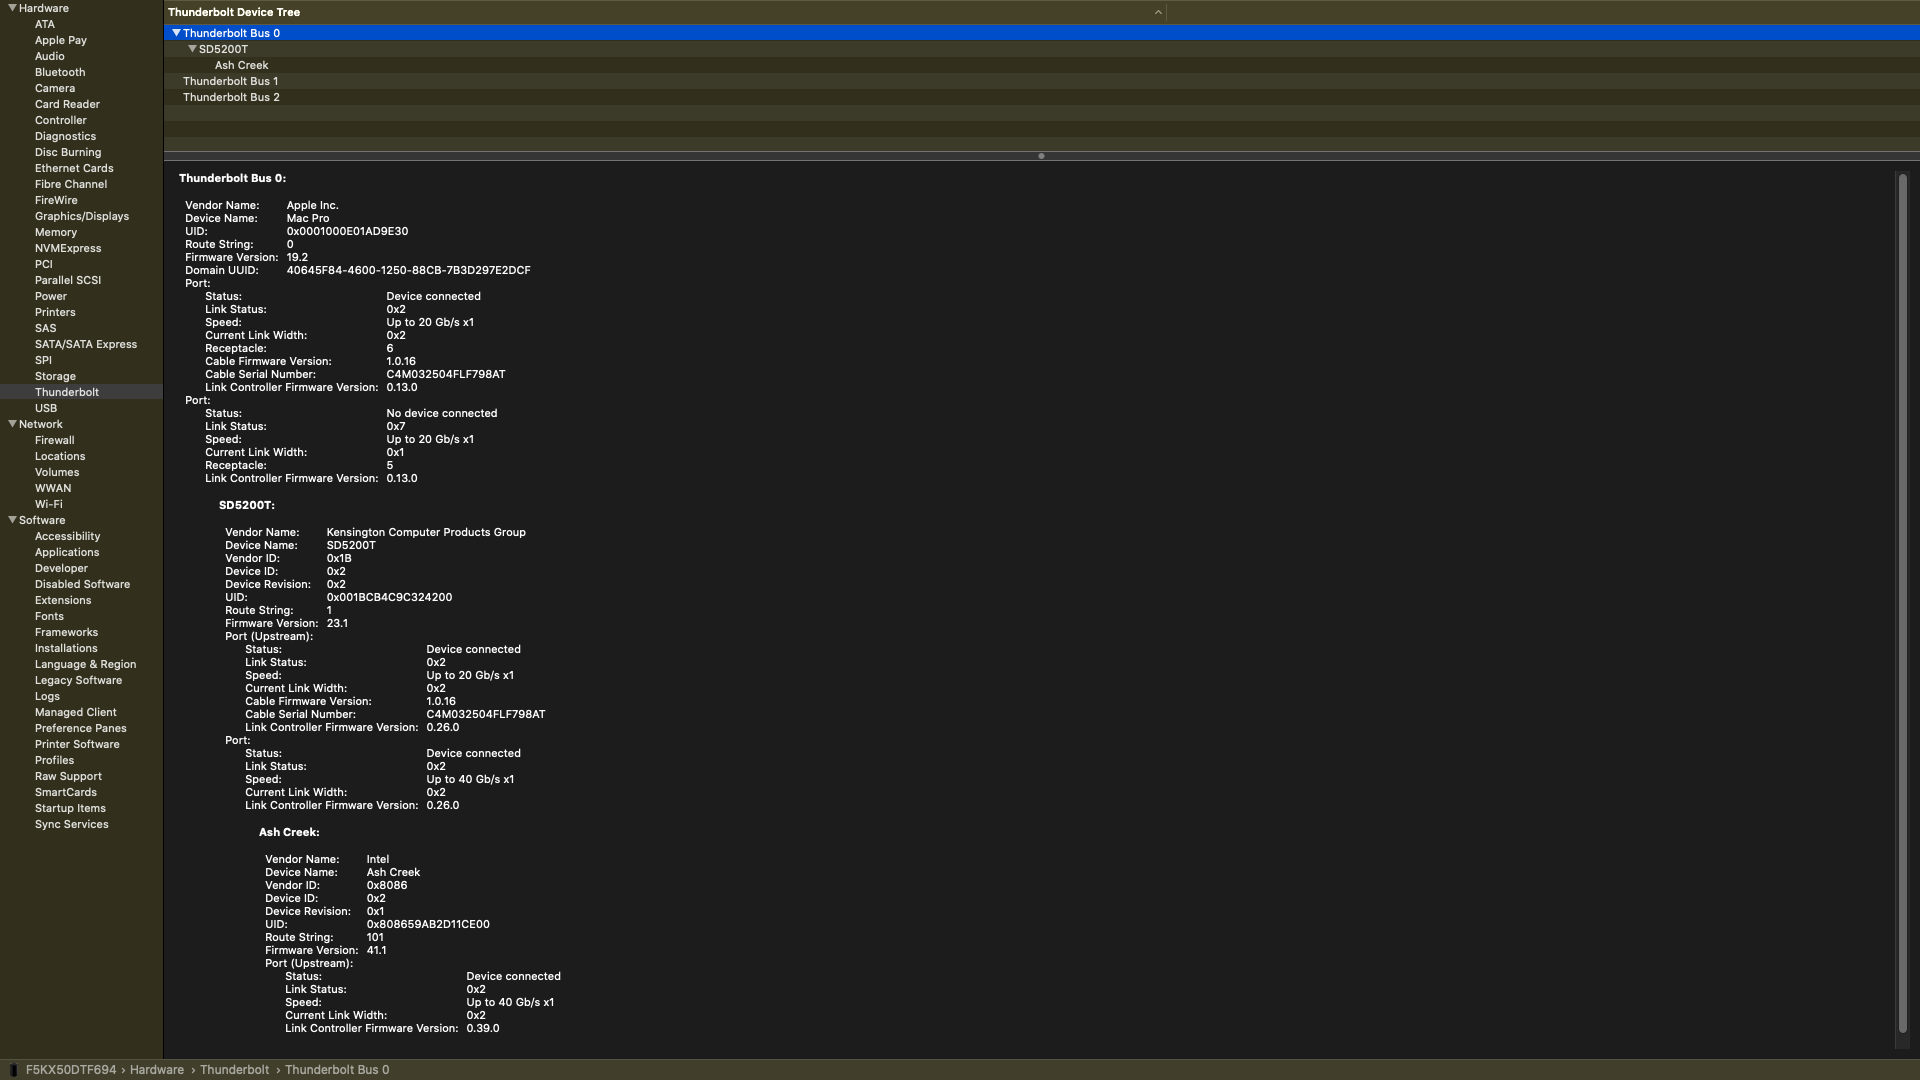Click Thunderbolt Device Tree column header

click(x=234, y=12)
